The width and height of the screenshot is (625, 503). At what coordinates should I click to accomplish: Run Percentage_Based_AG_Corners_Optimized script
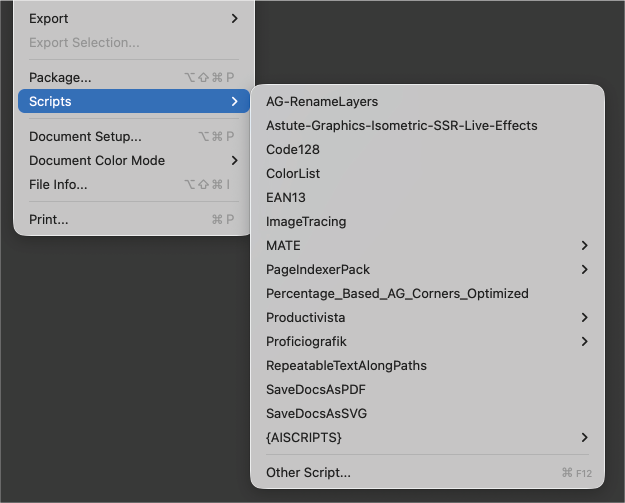(427, 293)
